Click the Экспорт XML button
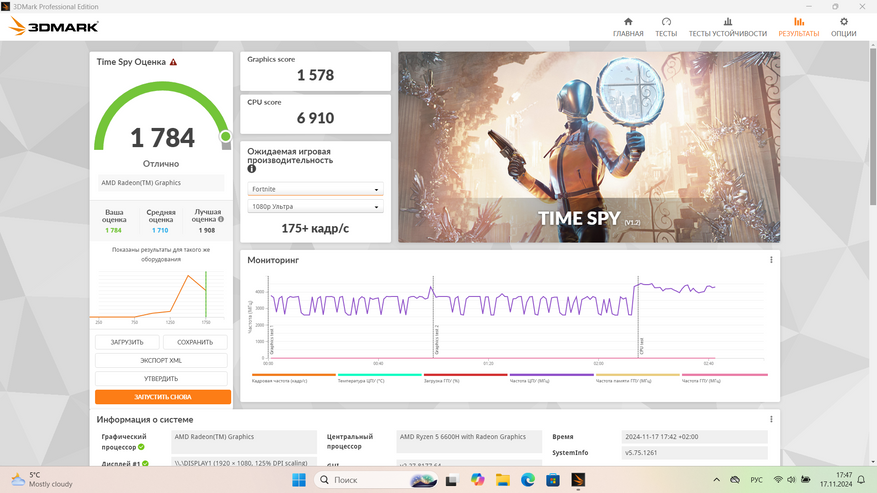 [161, 360]
